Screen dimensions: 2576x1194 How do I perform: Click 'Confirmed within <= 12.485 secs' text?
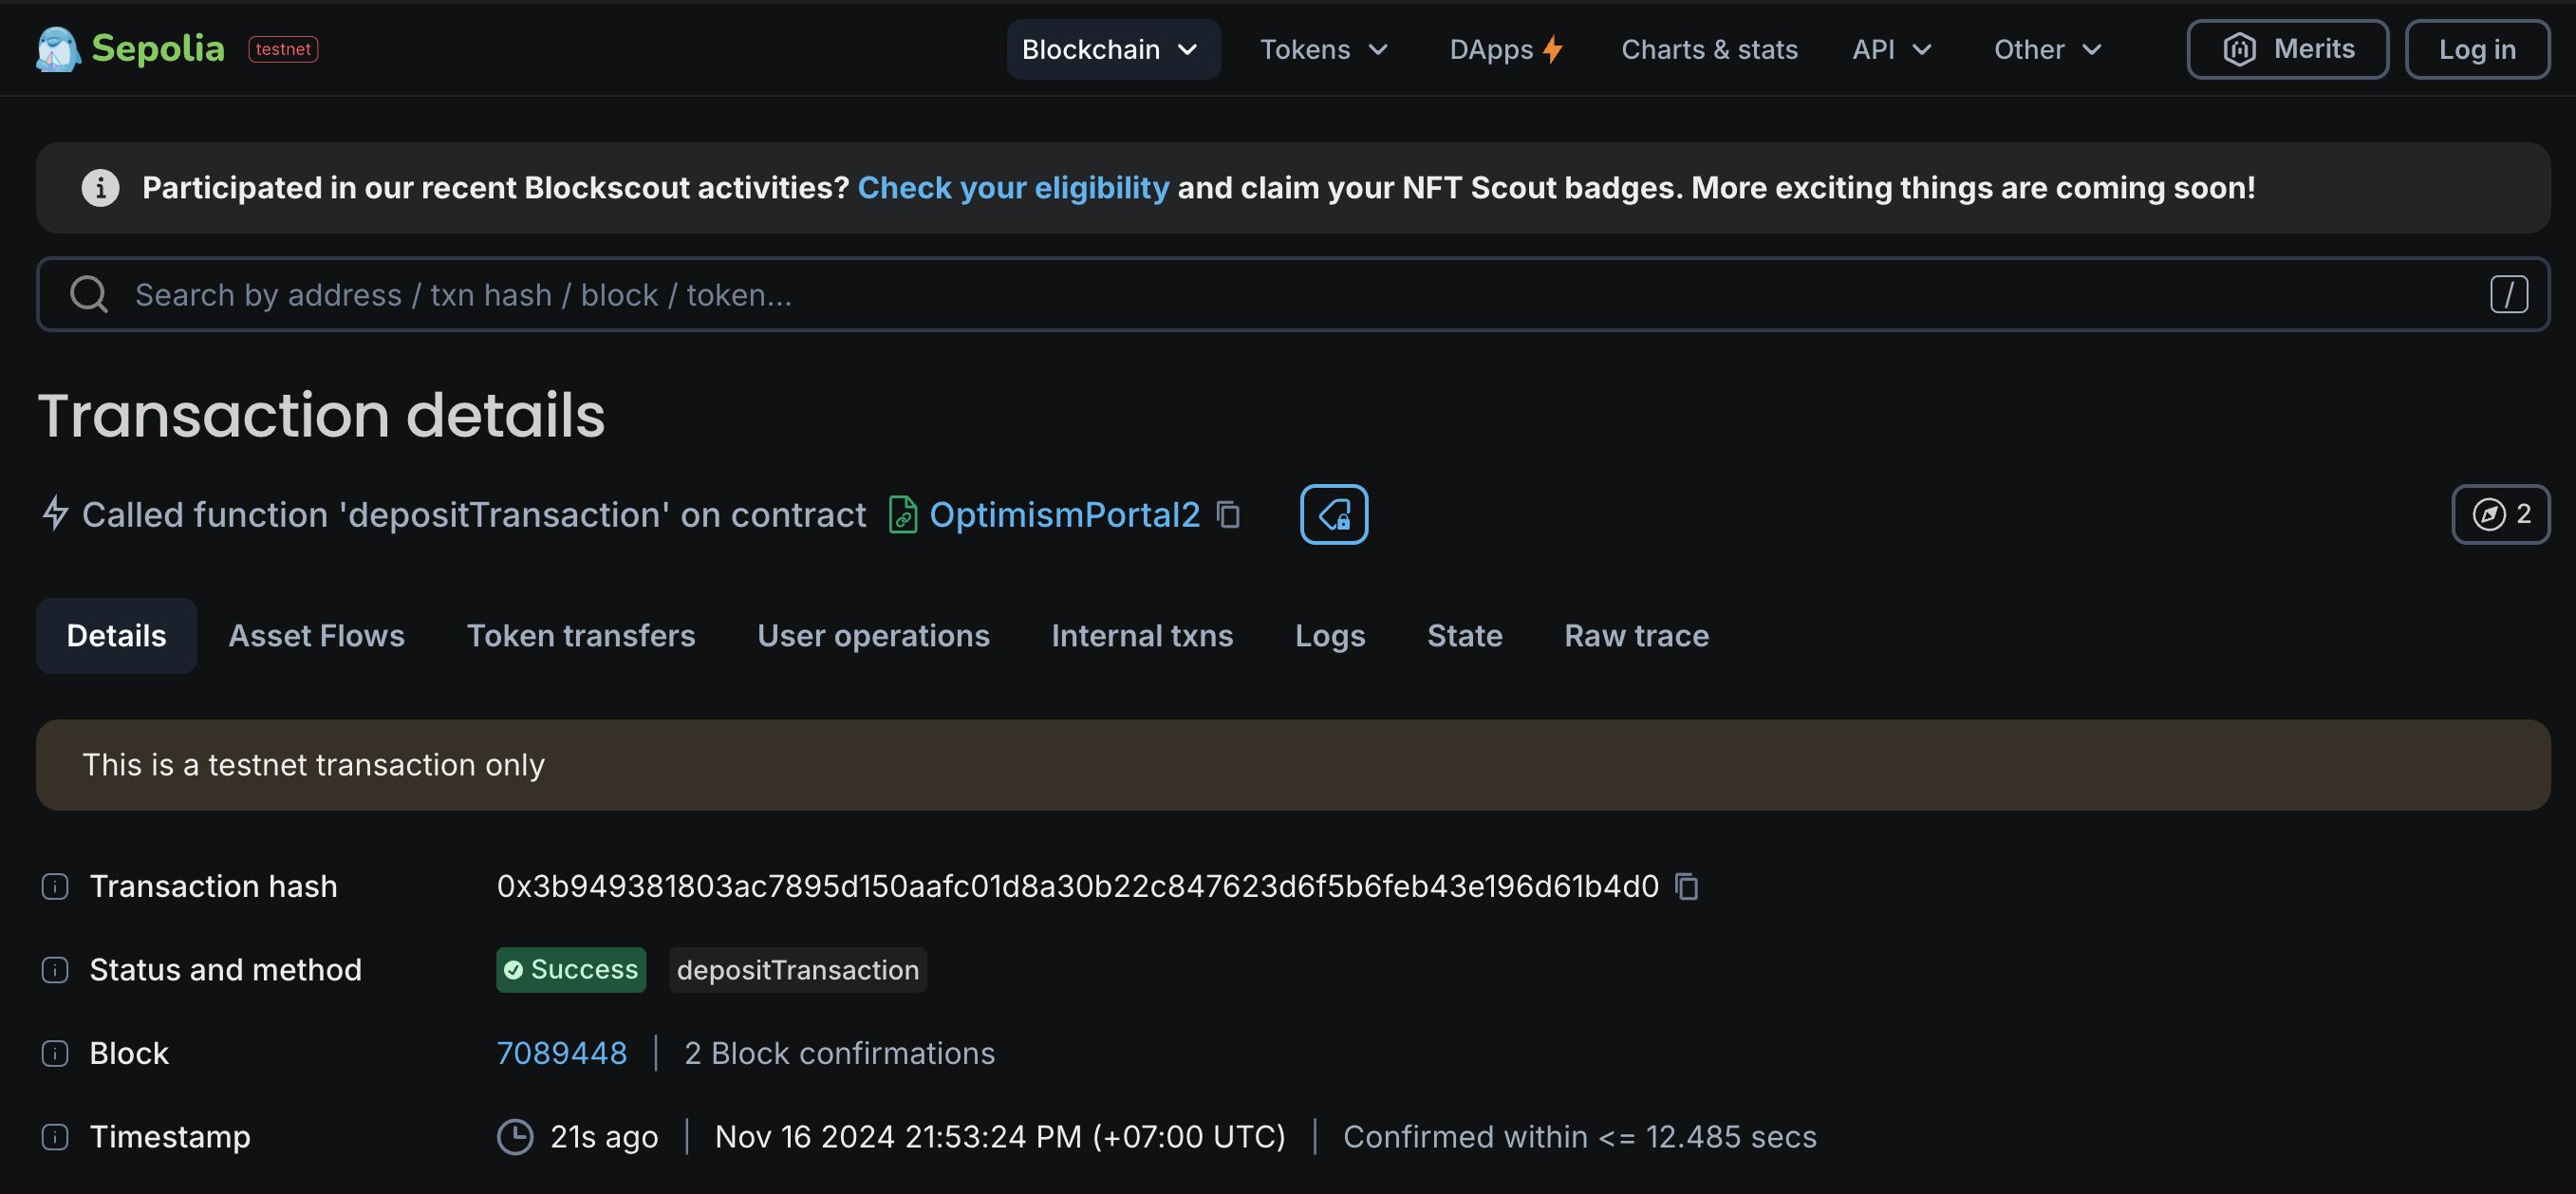tap(1580, 1137)
